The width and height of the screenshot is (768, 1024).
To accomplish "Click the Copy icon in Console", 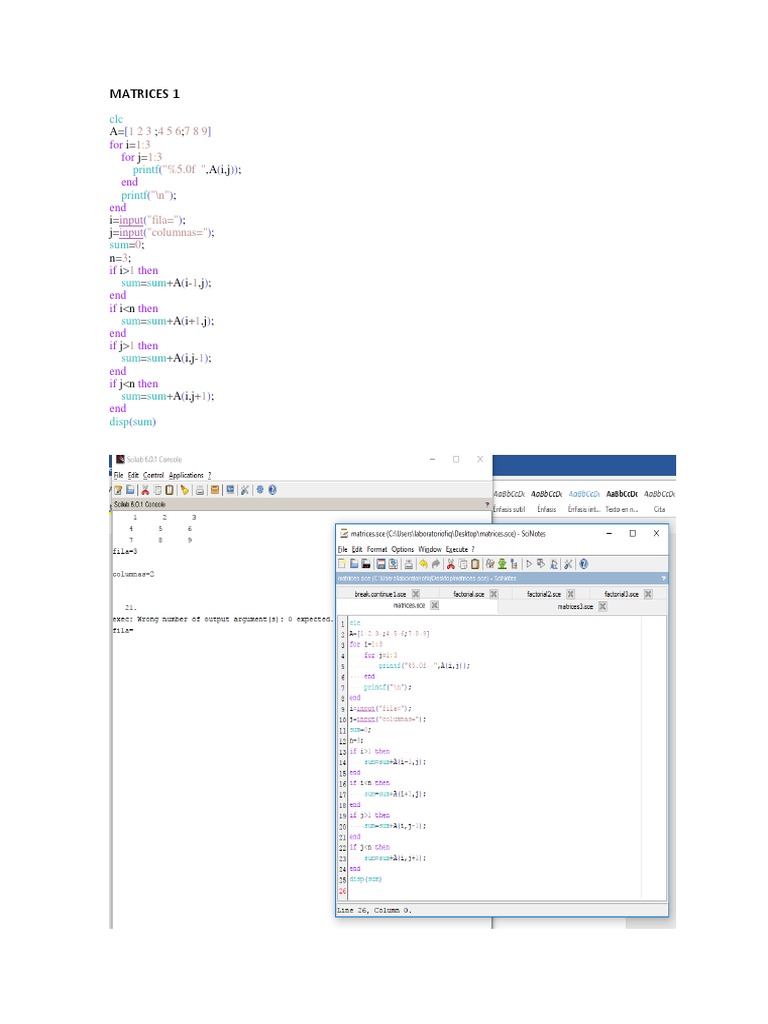I will (x=157, y=490).
